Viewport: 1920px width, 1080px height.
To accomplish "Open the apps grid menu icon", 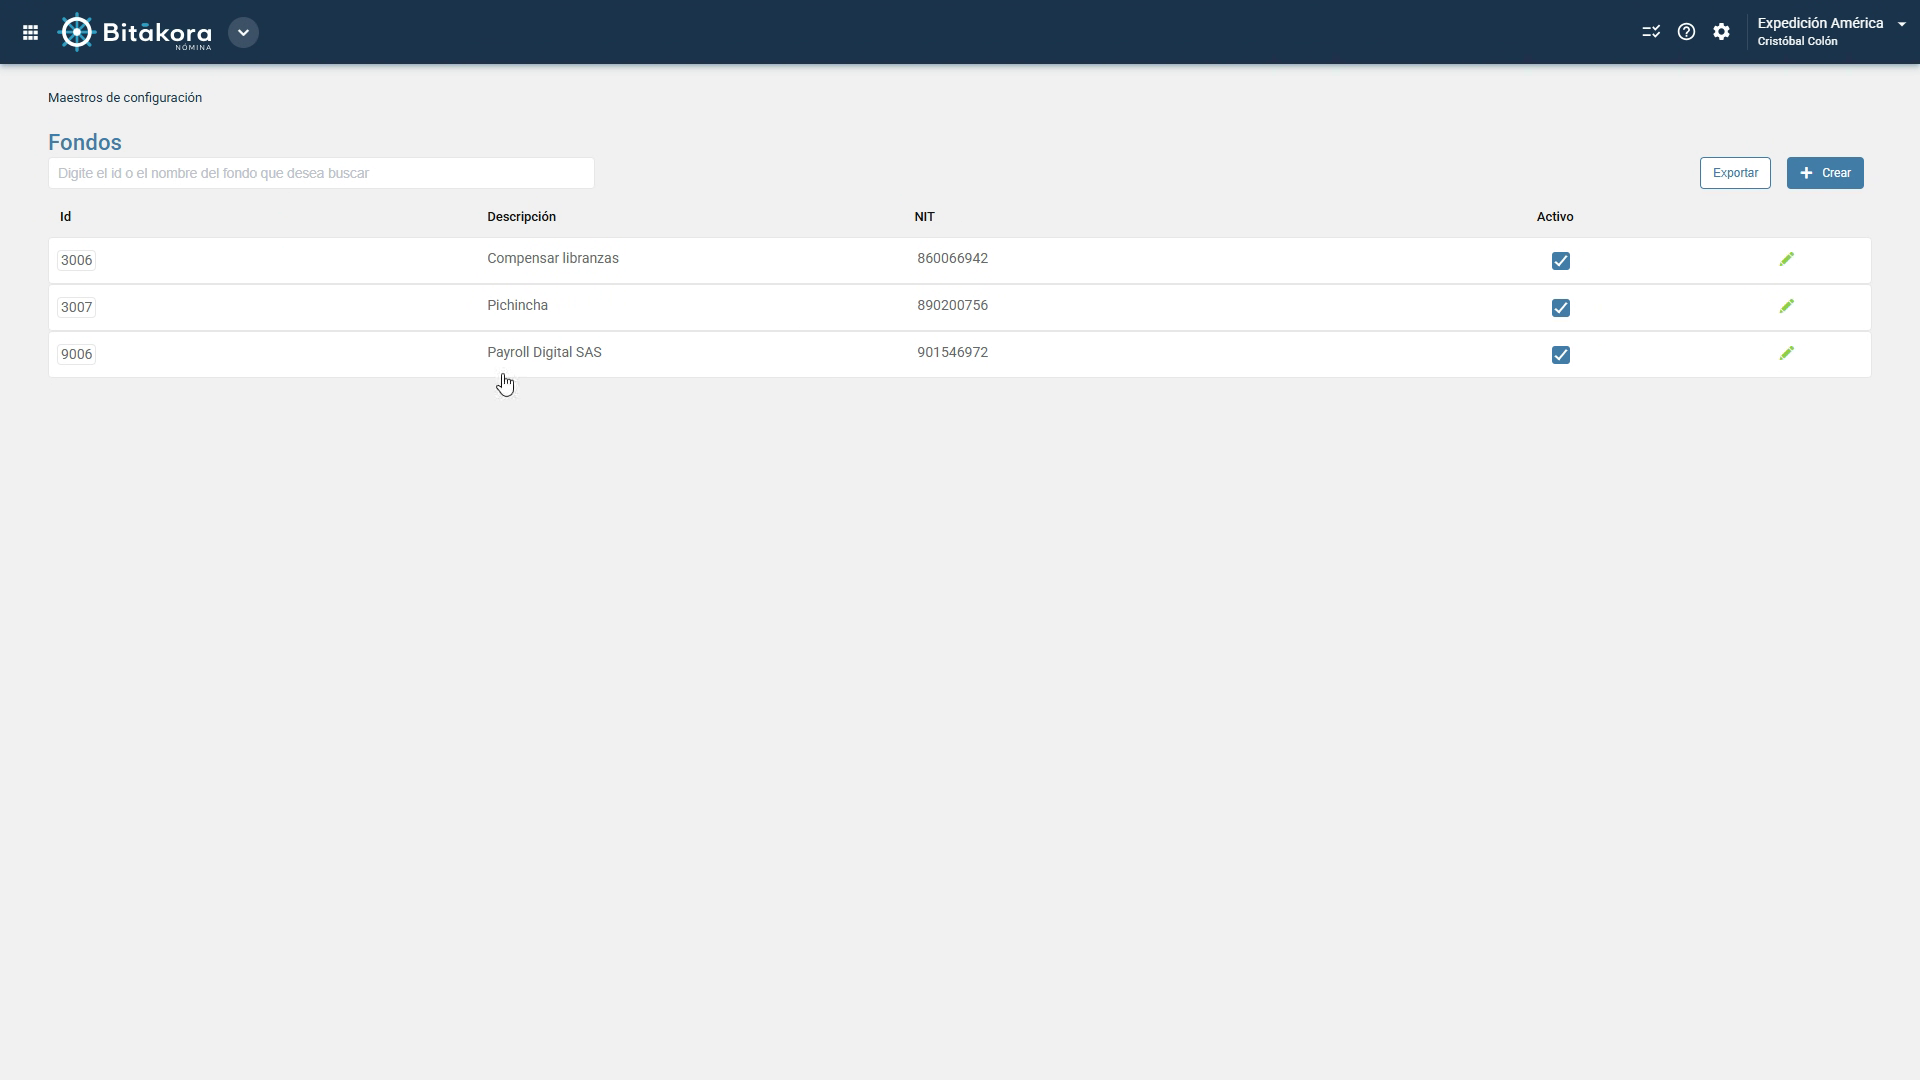I will coord(30,32).
